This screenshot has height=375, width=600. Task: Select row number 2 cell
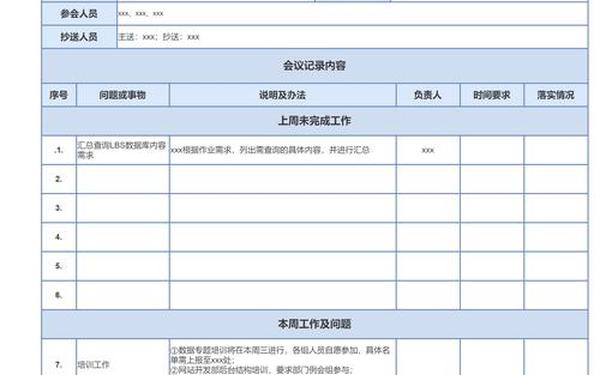tap(59, 179)
